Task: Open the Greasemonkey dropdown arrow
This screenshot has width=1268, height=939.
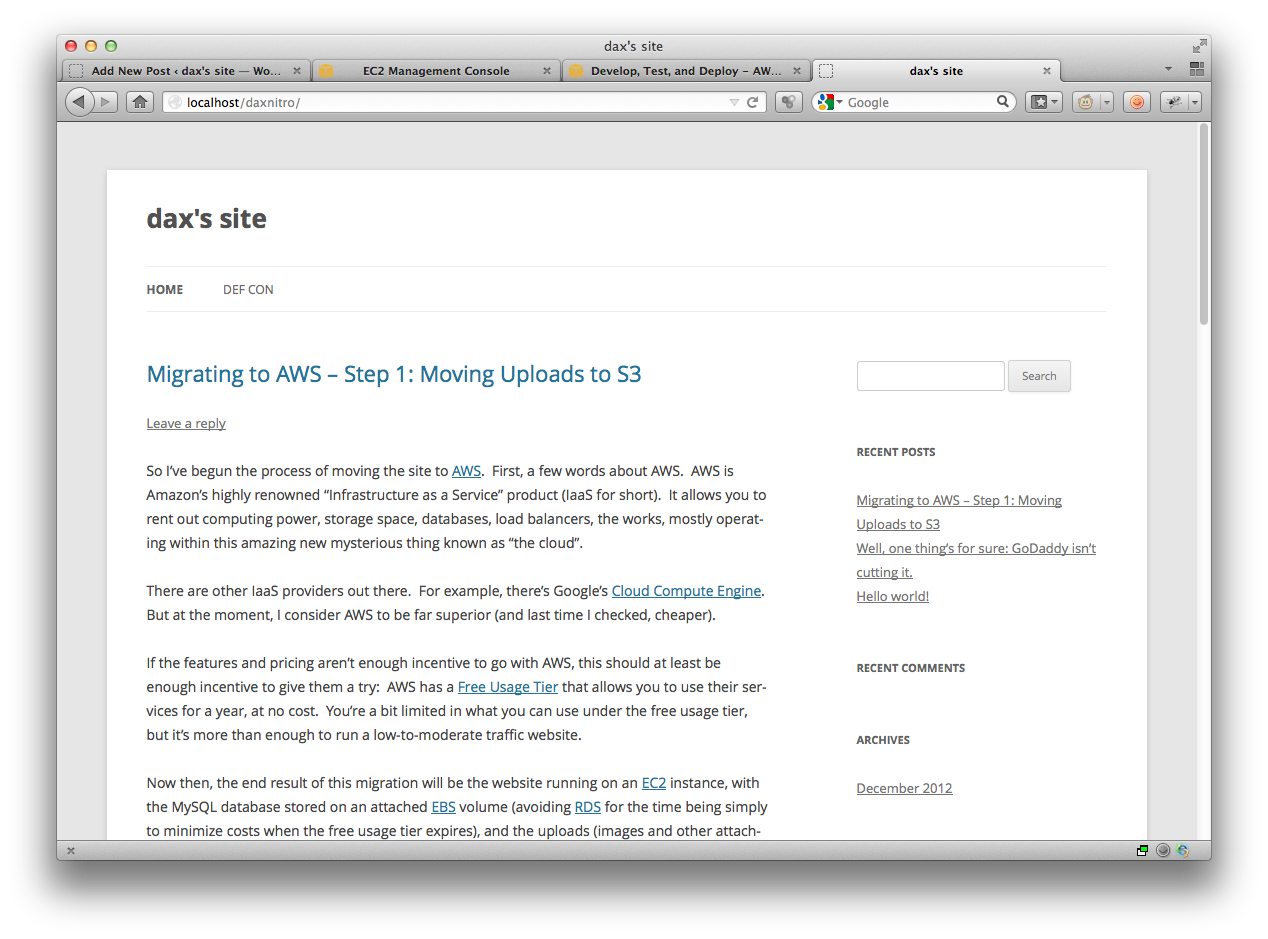Action: 1106,102
